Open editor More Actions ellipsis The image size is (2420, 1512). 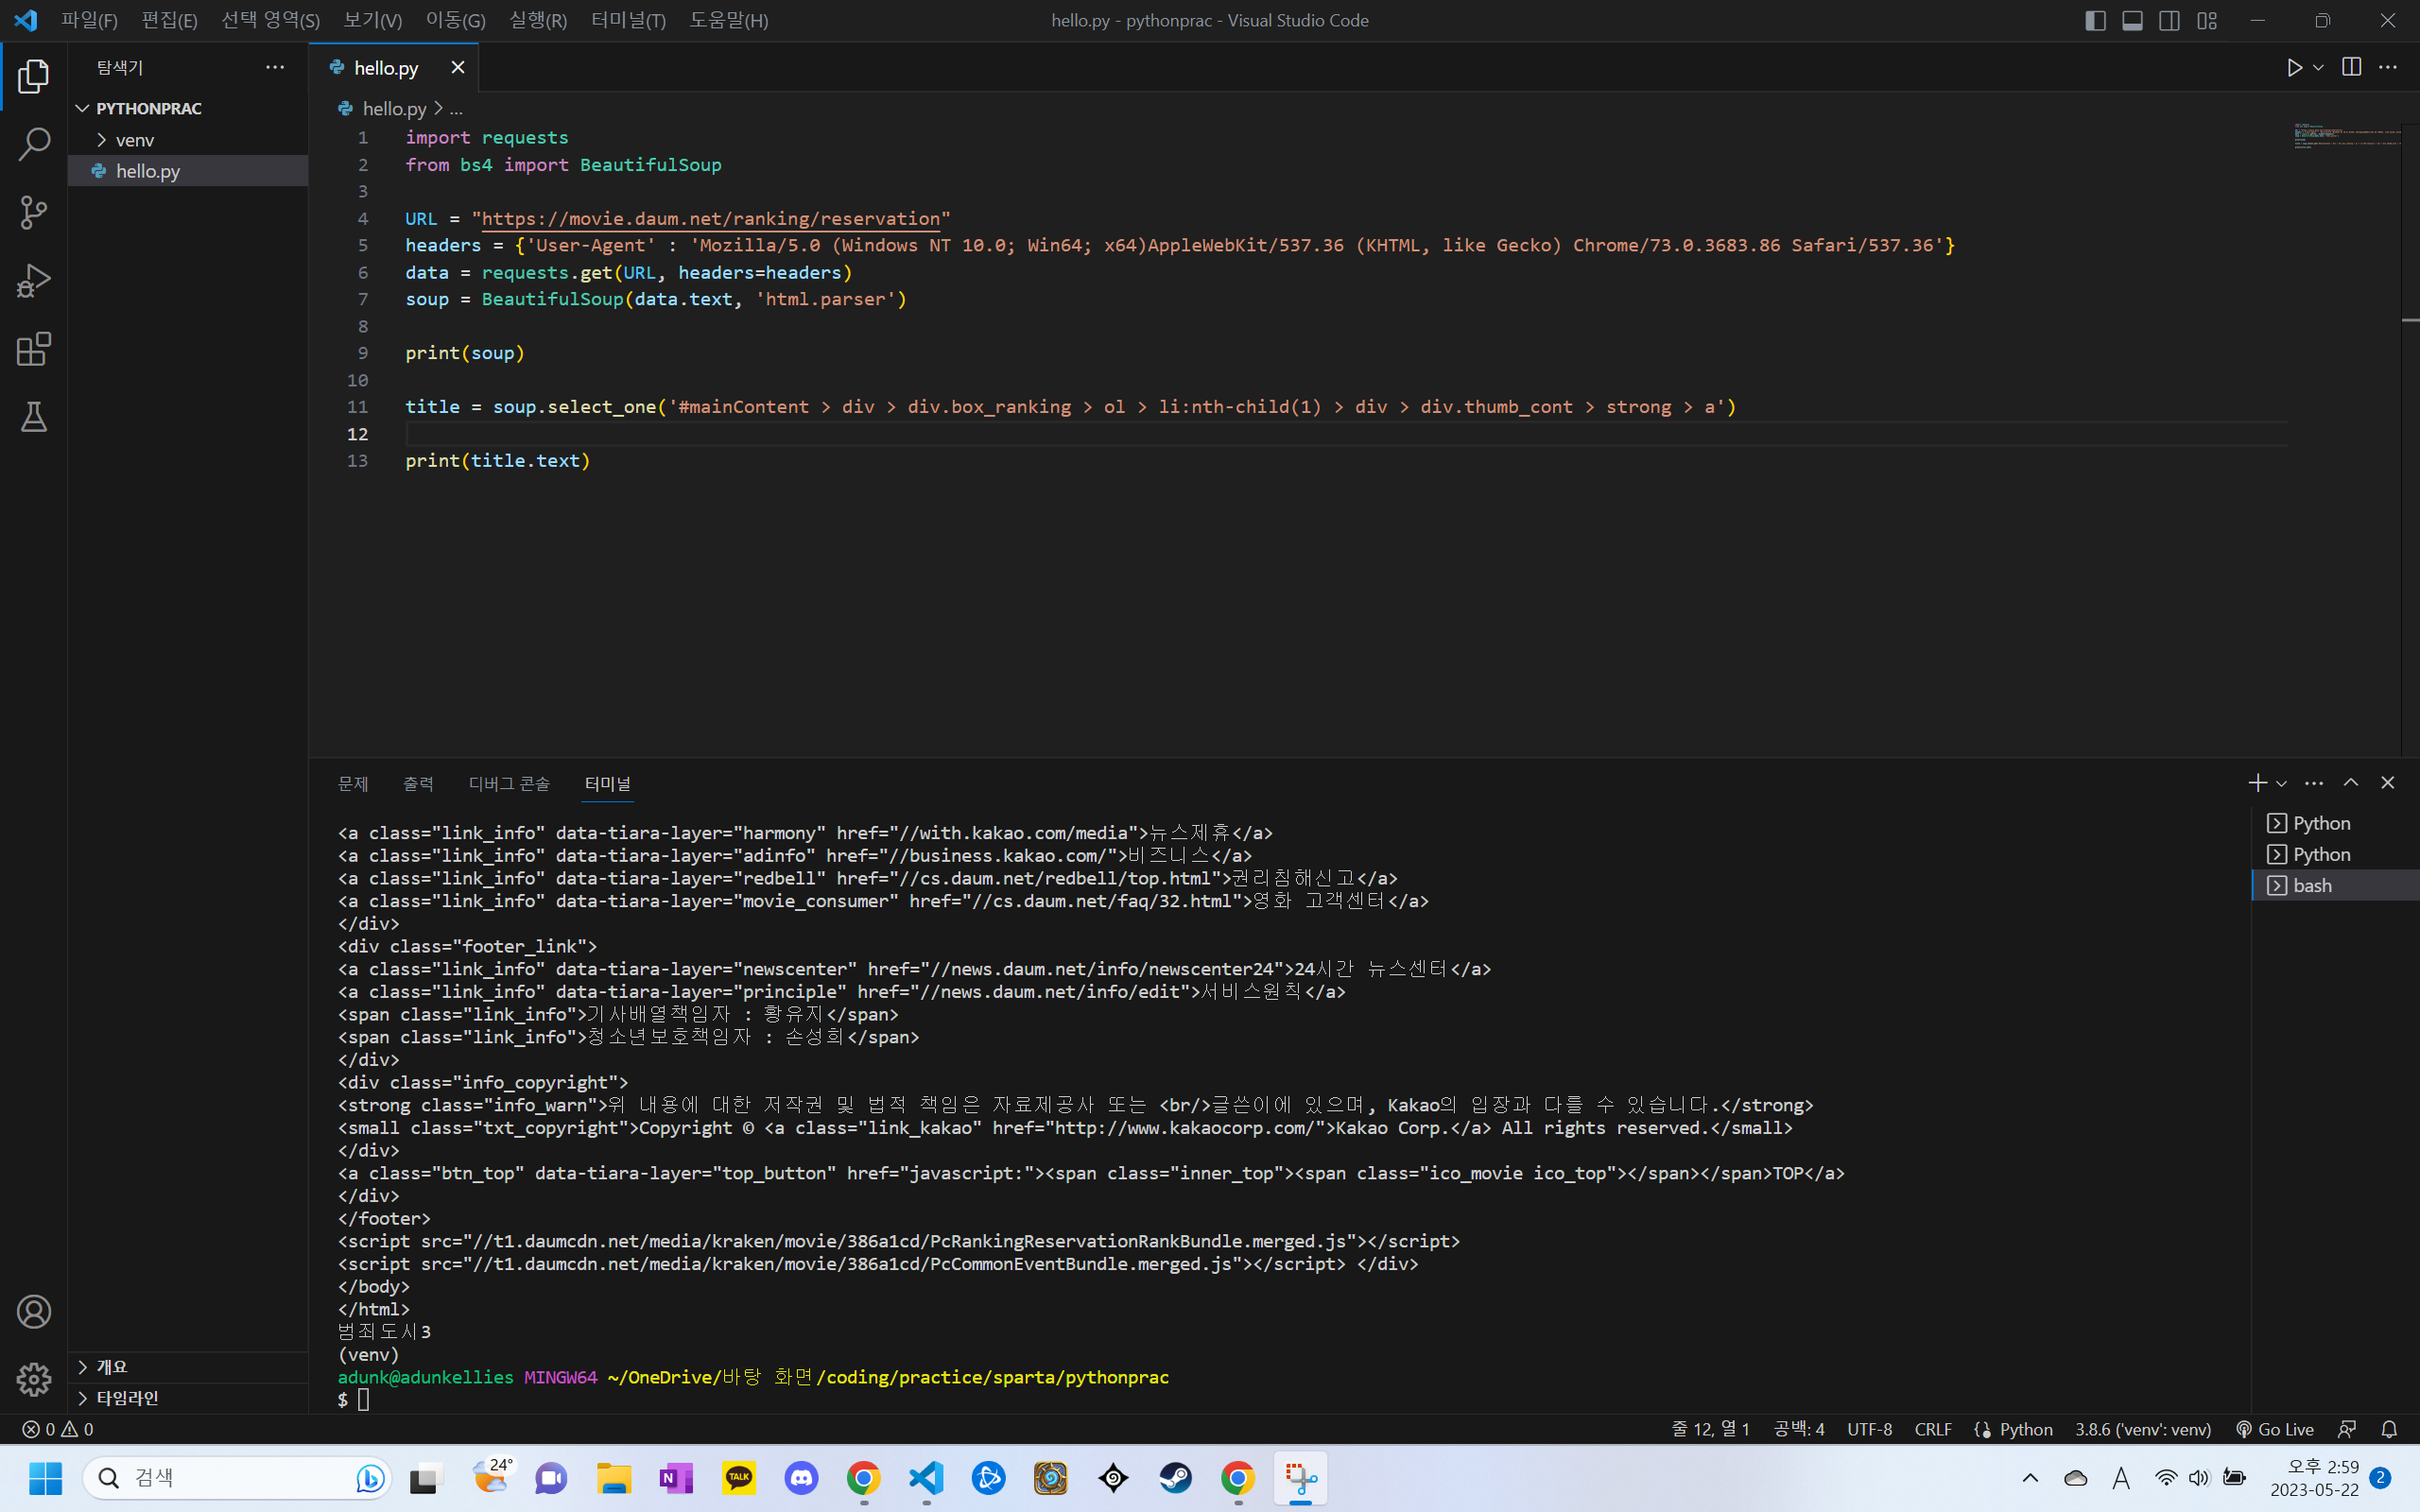[2388, 67]
